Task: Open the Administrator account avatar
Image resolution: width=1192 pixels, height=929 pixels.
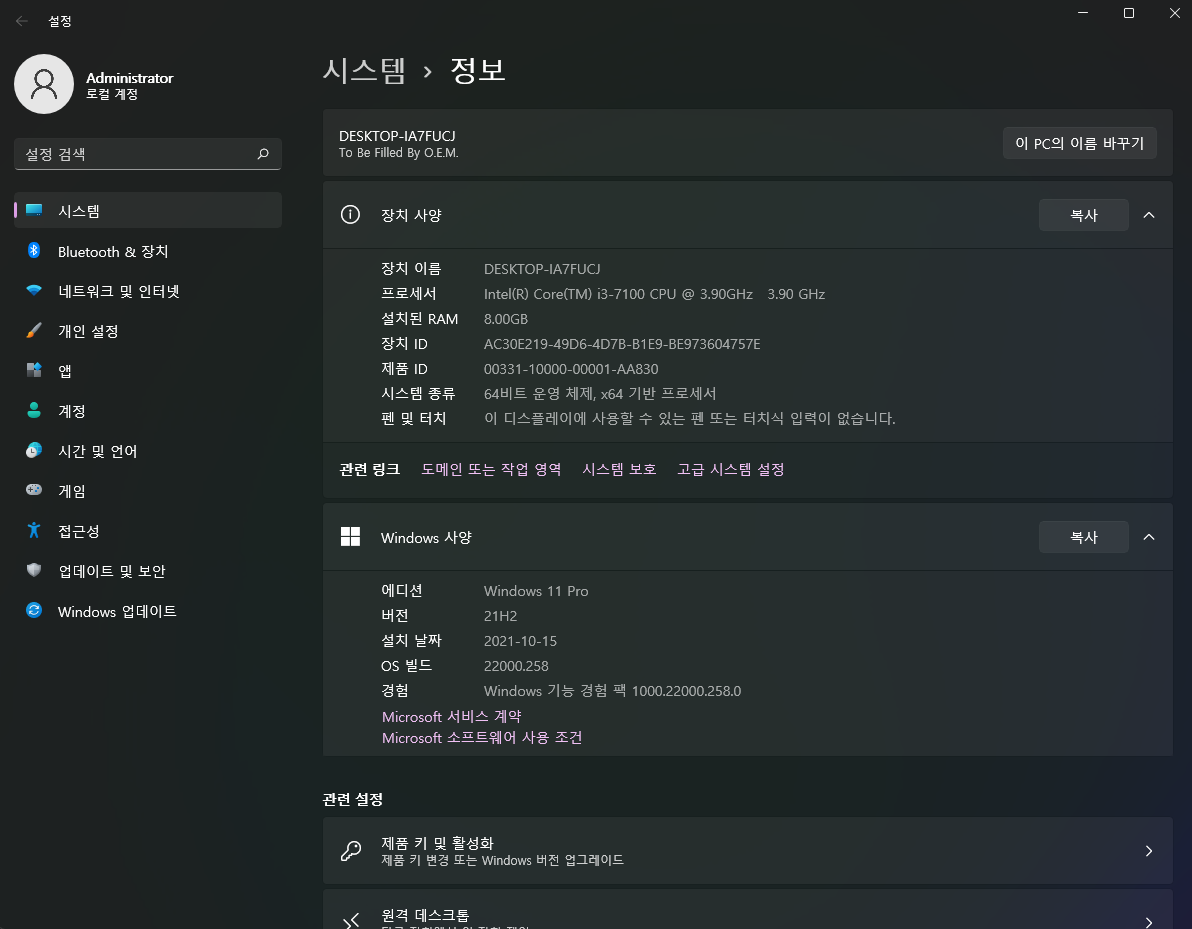Action: [x=44, y=84]
